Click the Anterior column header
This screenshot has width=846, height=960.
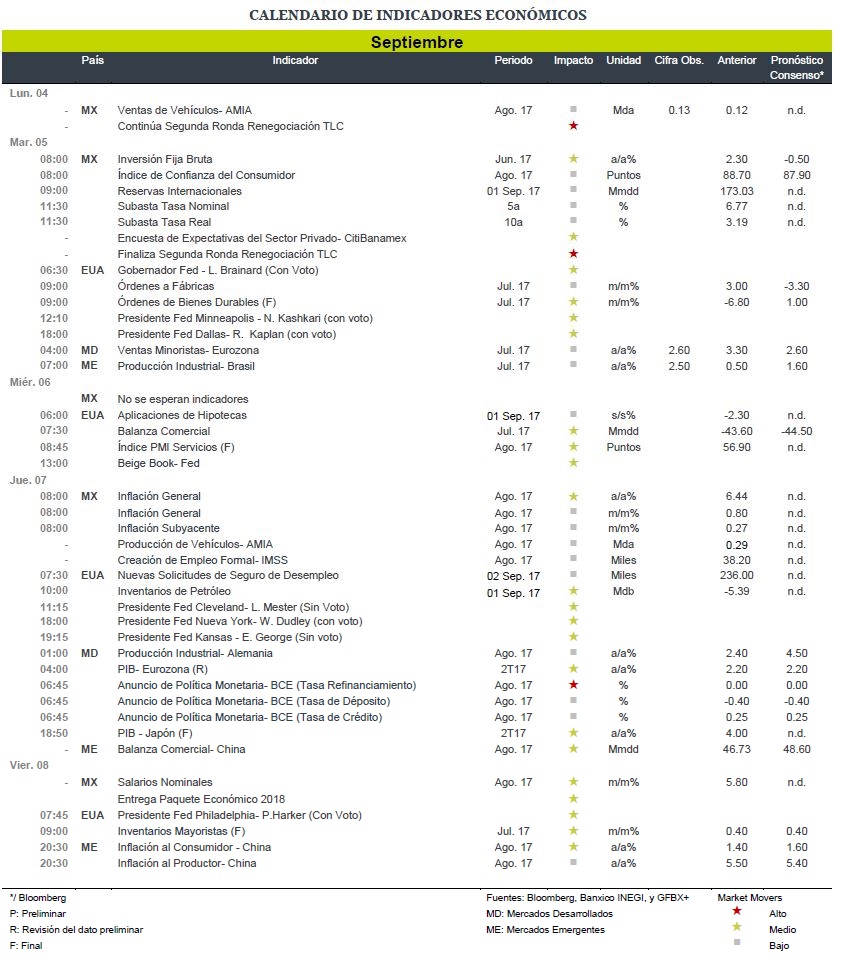736,60
